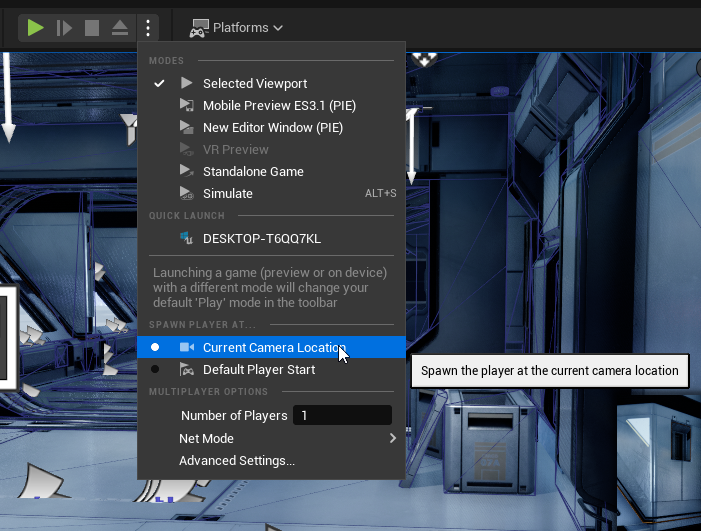Open Advanced Settings...
701x531 pixels.
[237, 461]
